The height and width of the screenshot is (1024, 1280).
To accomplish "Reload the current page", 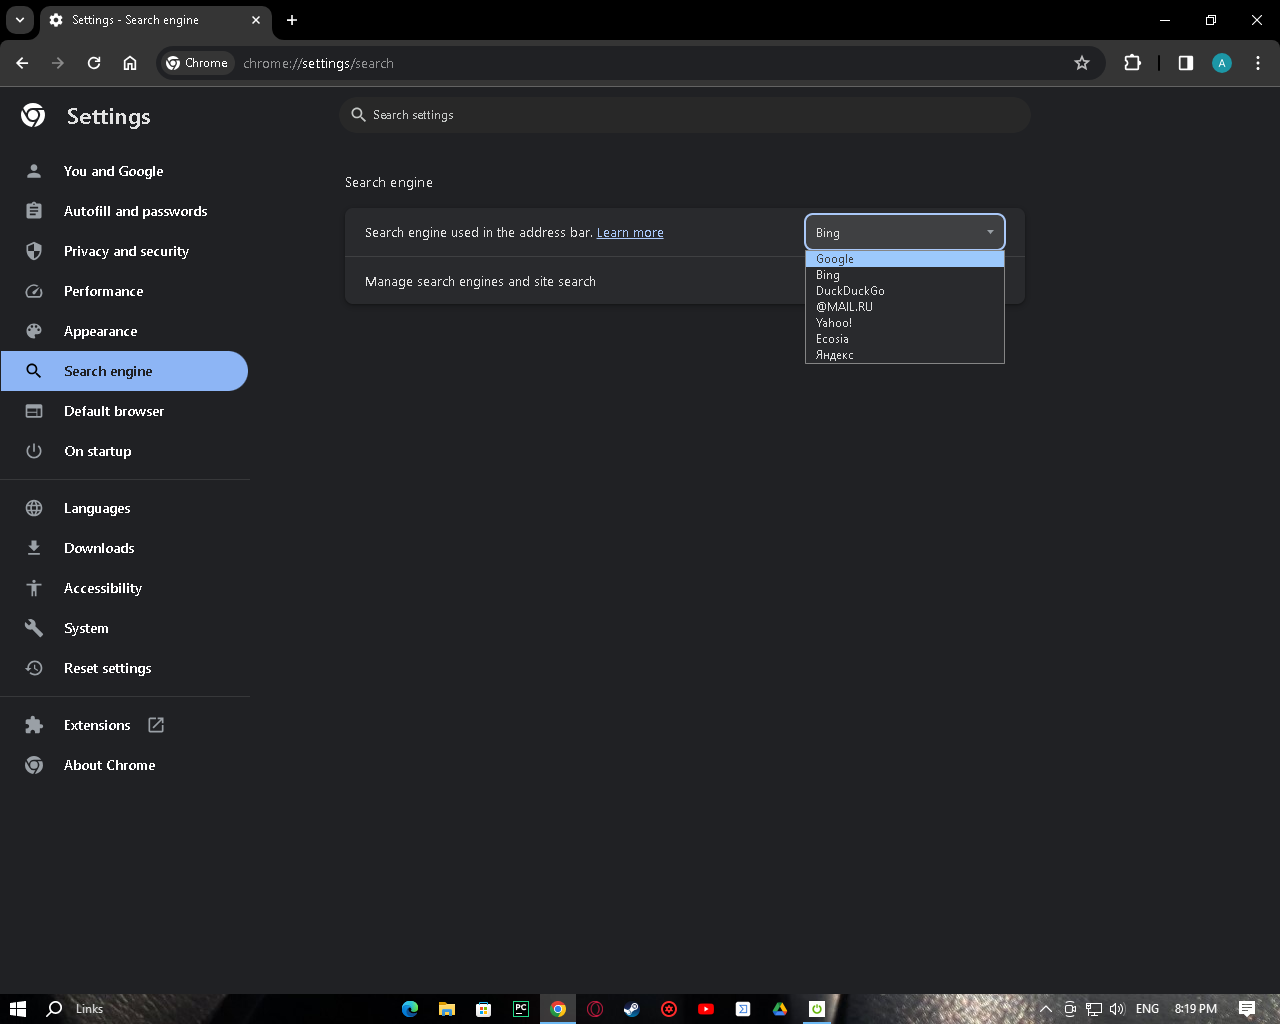I will [x=94, y=63].
